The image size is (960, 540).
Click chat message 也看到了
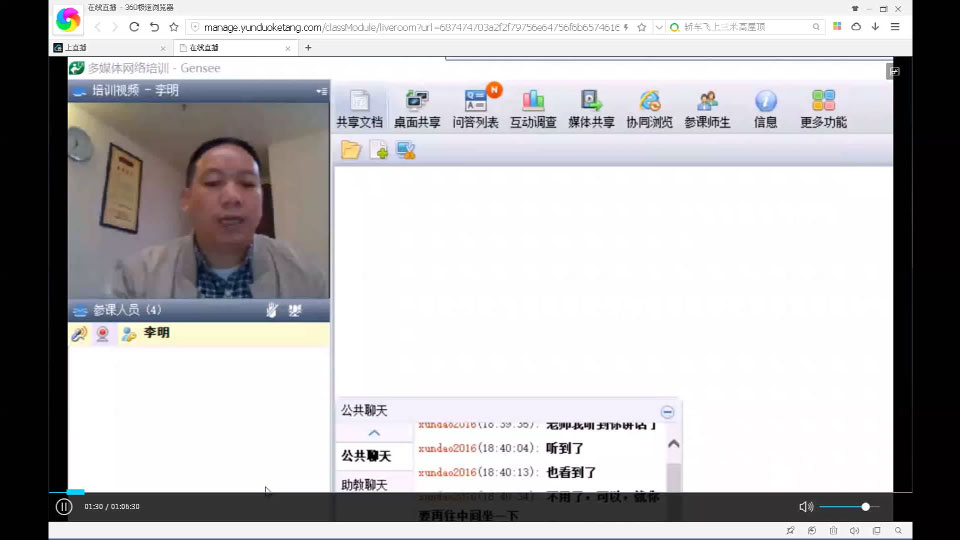pyautogui.click(x=571, y=472)
